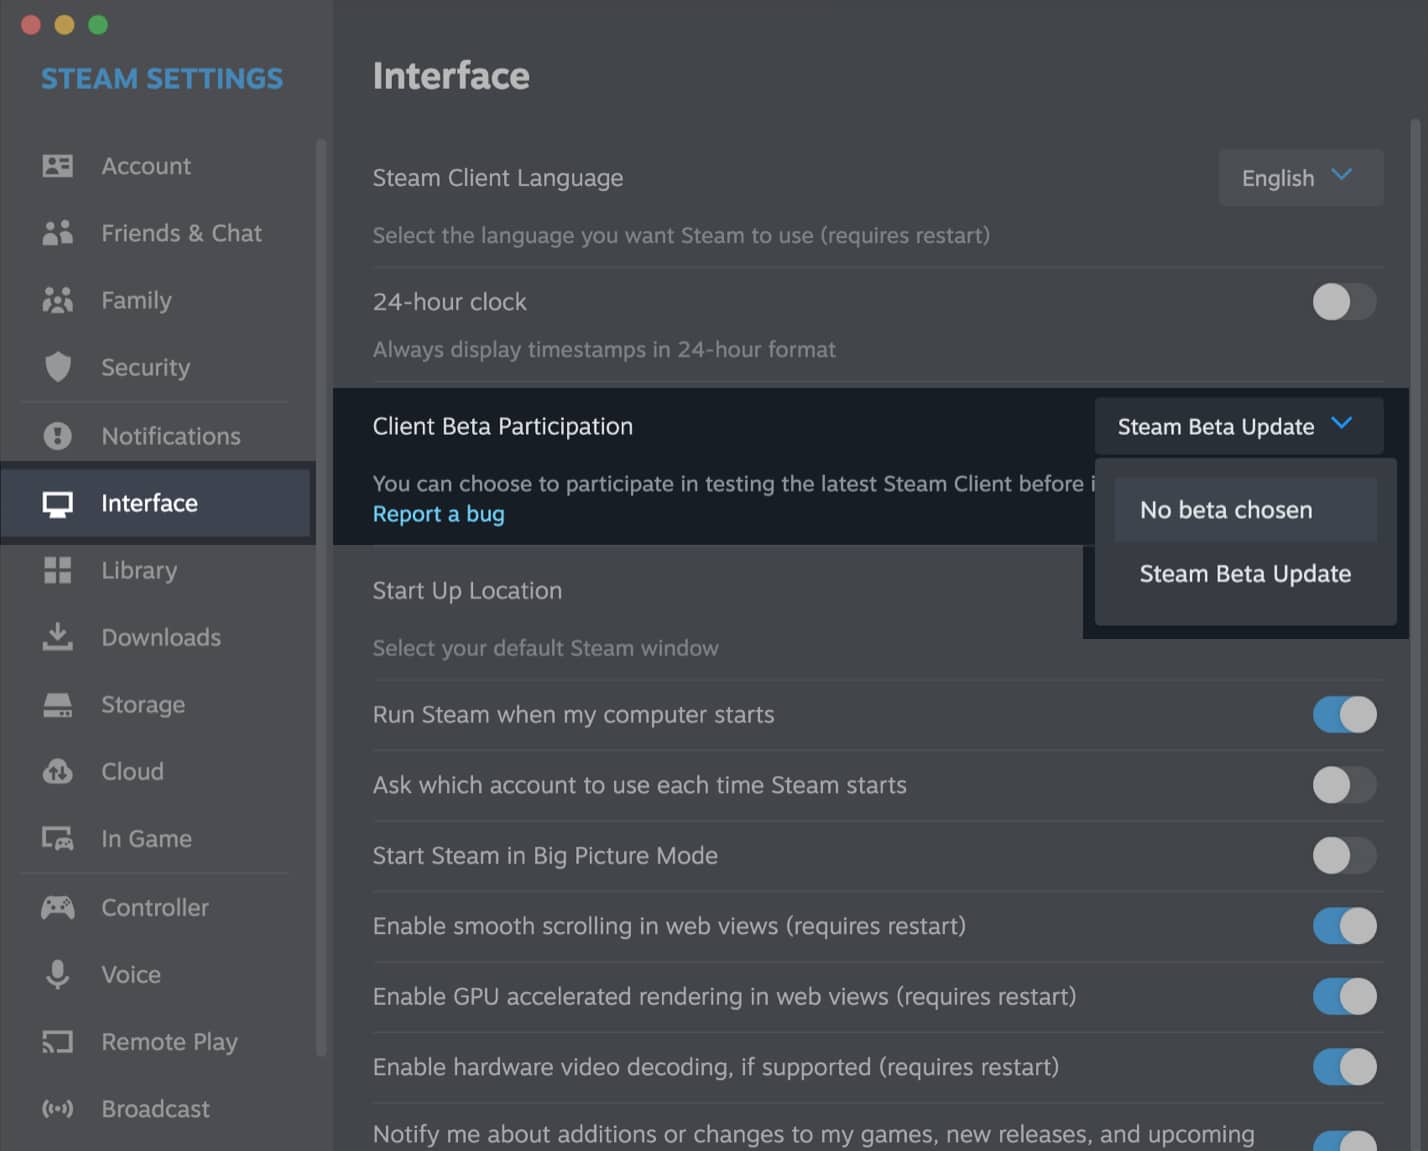
Task: Click the Voice microphone icon
Action: 58,974
